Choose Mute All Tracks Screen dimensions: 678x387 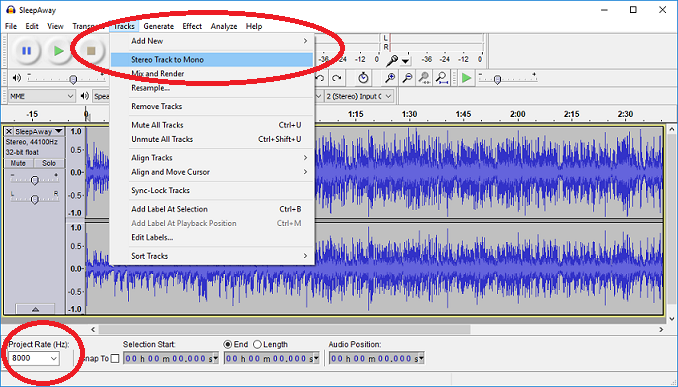click(211, 125)
